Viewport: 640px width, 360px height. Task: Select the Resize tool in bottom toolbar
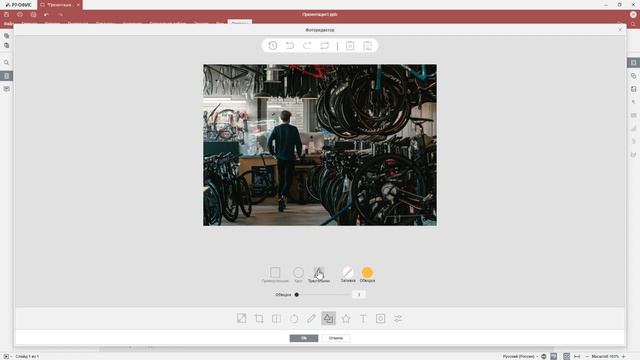pyautogui.click(x=242, y=318)
